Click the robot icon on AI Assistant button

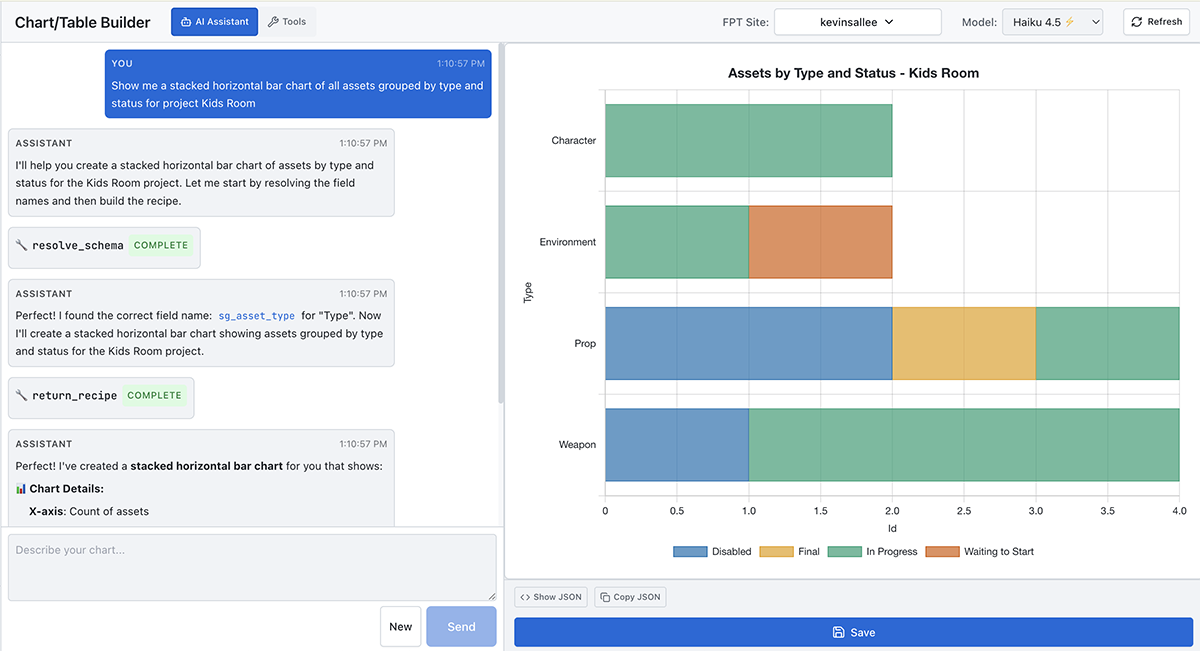(186, 21)
